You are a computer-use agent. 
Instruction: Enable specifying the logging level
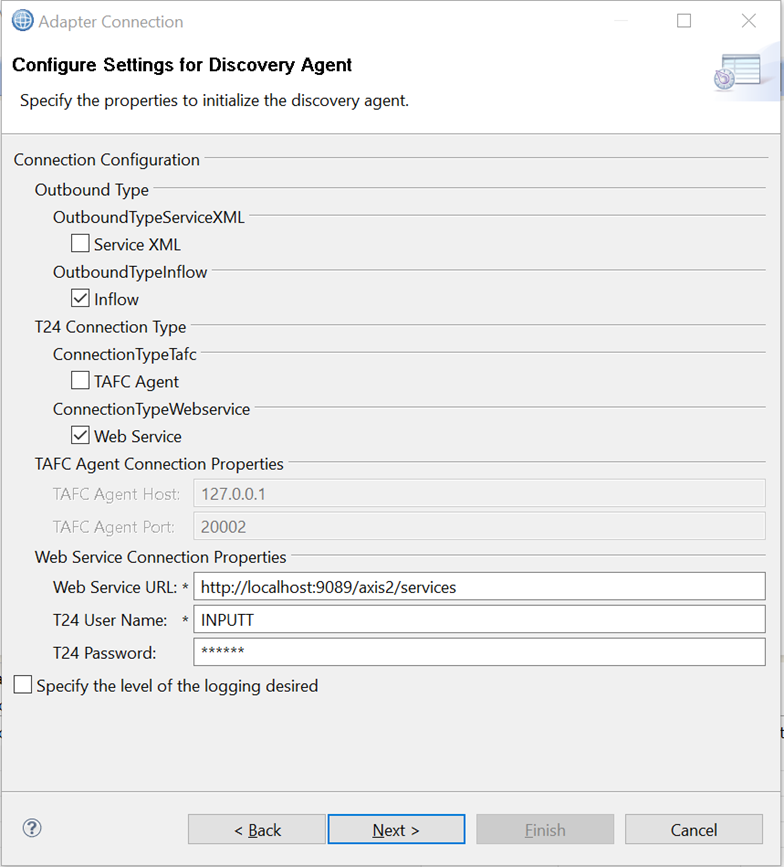click(x=23, y=686)
